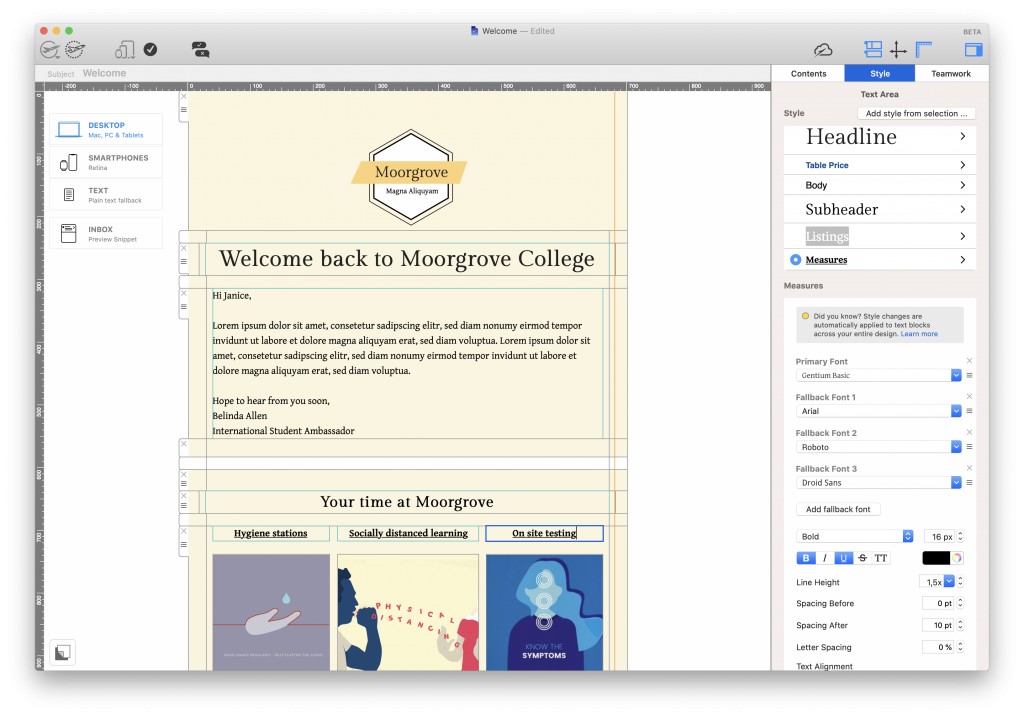Open the Learn more link in the tip
This screenshot has width=1024, height=717.
tap(919, 334)
